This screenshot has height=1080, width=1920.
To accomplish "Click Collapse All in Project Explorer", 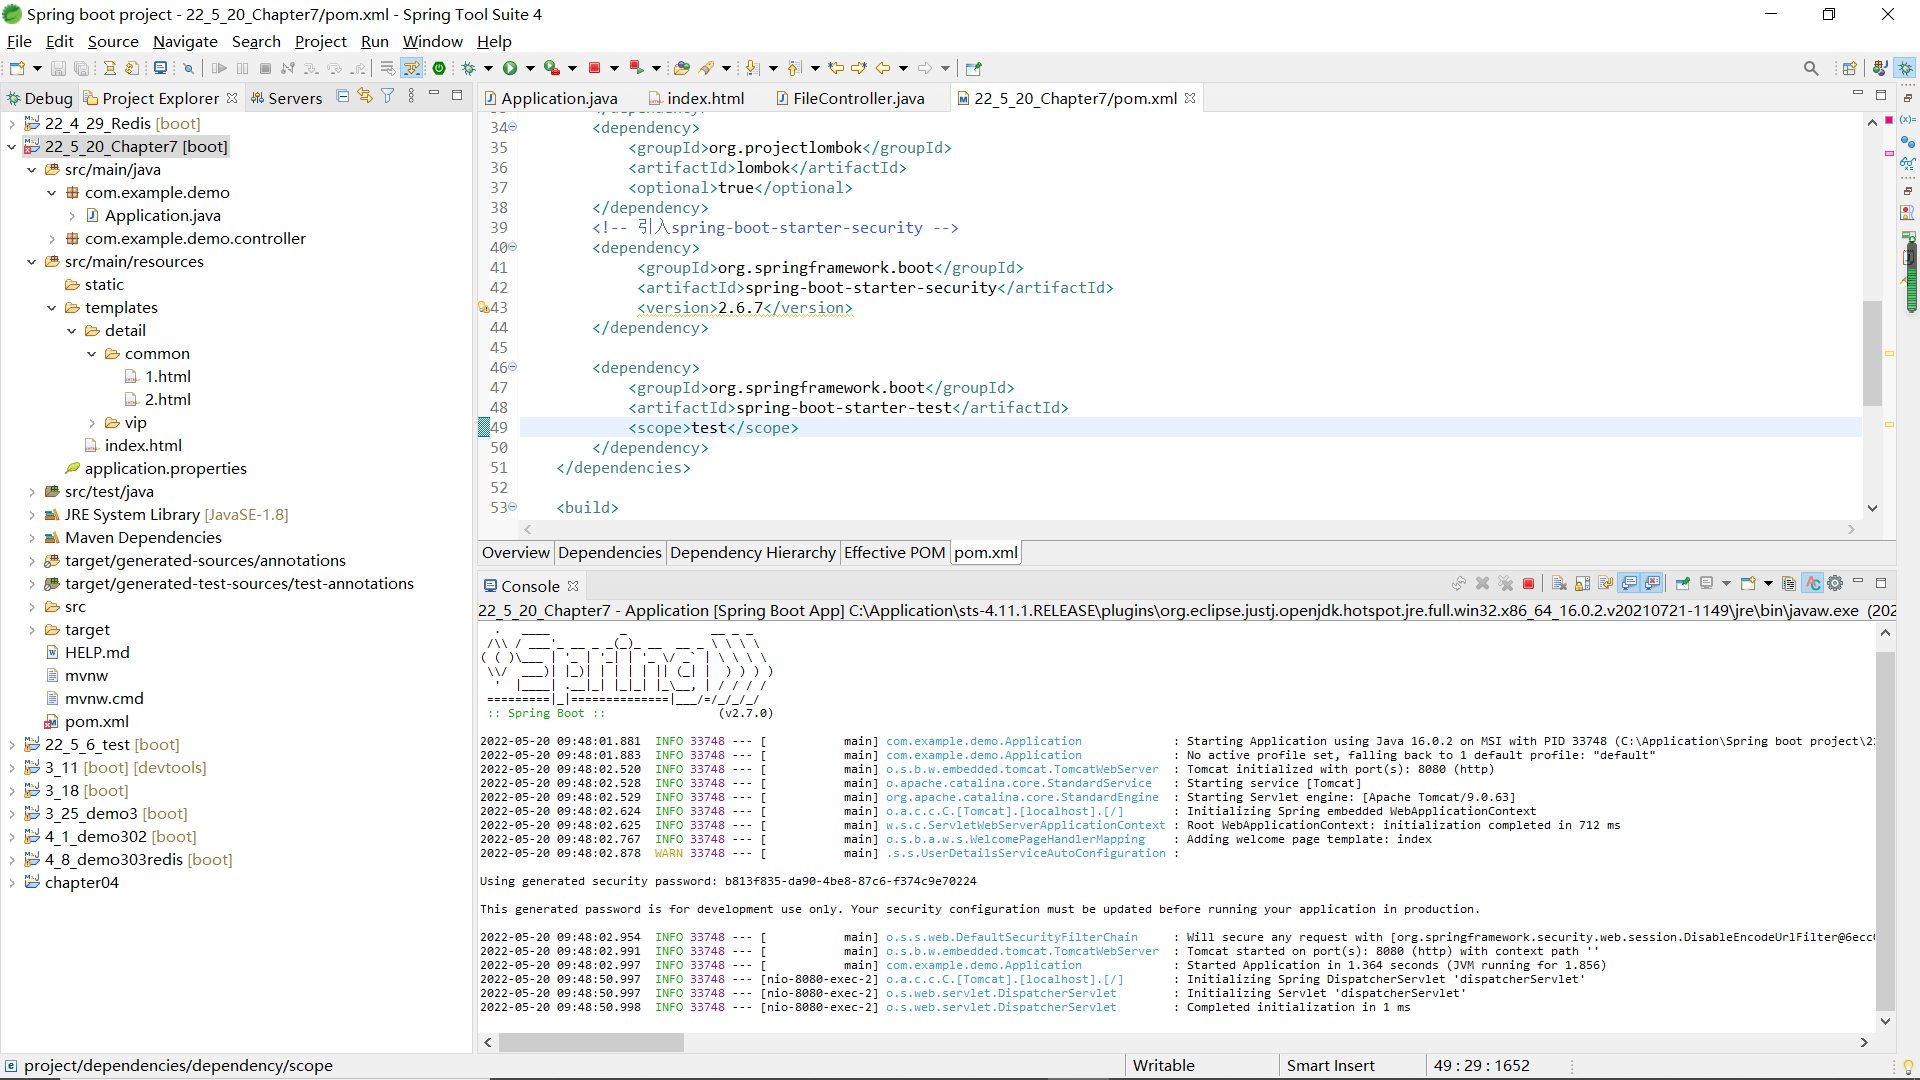I will pos(343,96).
